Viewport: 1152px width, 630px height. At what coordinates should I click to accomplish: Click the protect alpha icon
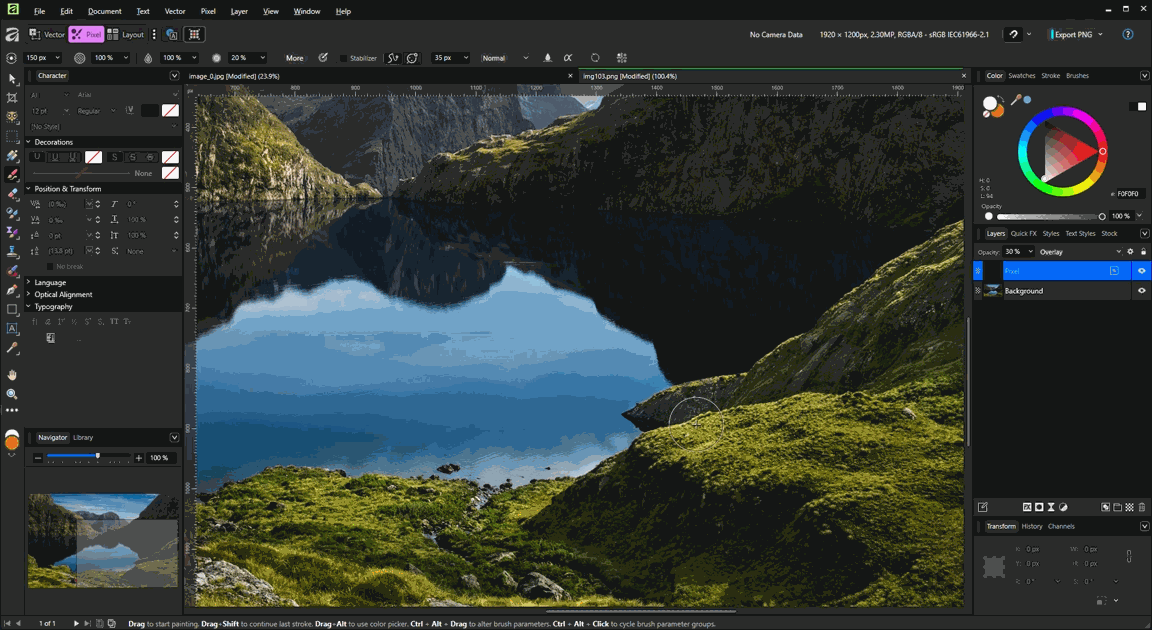click(x=568, y=57)
